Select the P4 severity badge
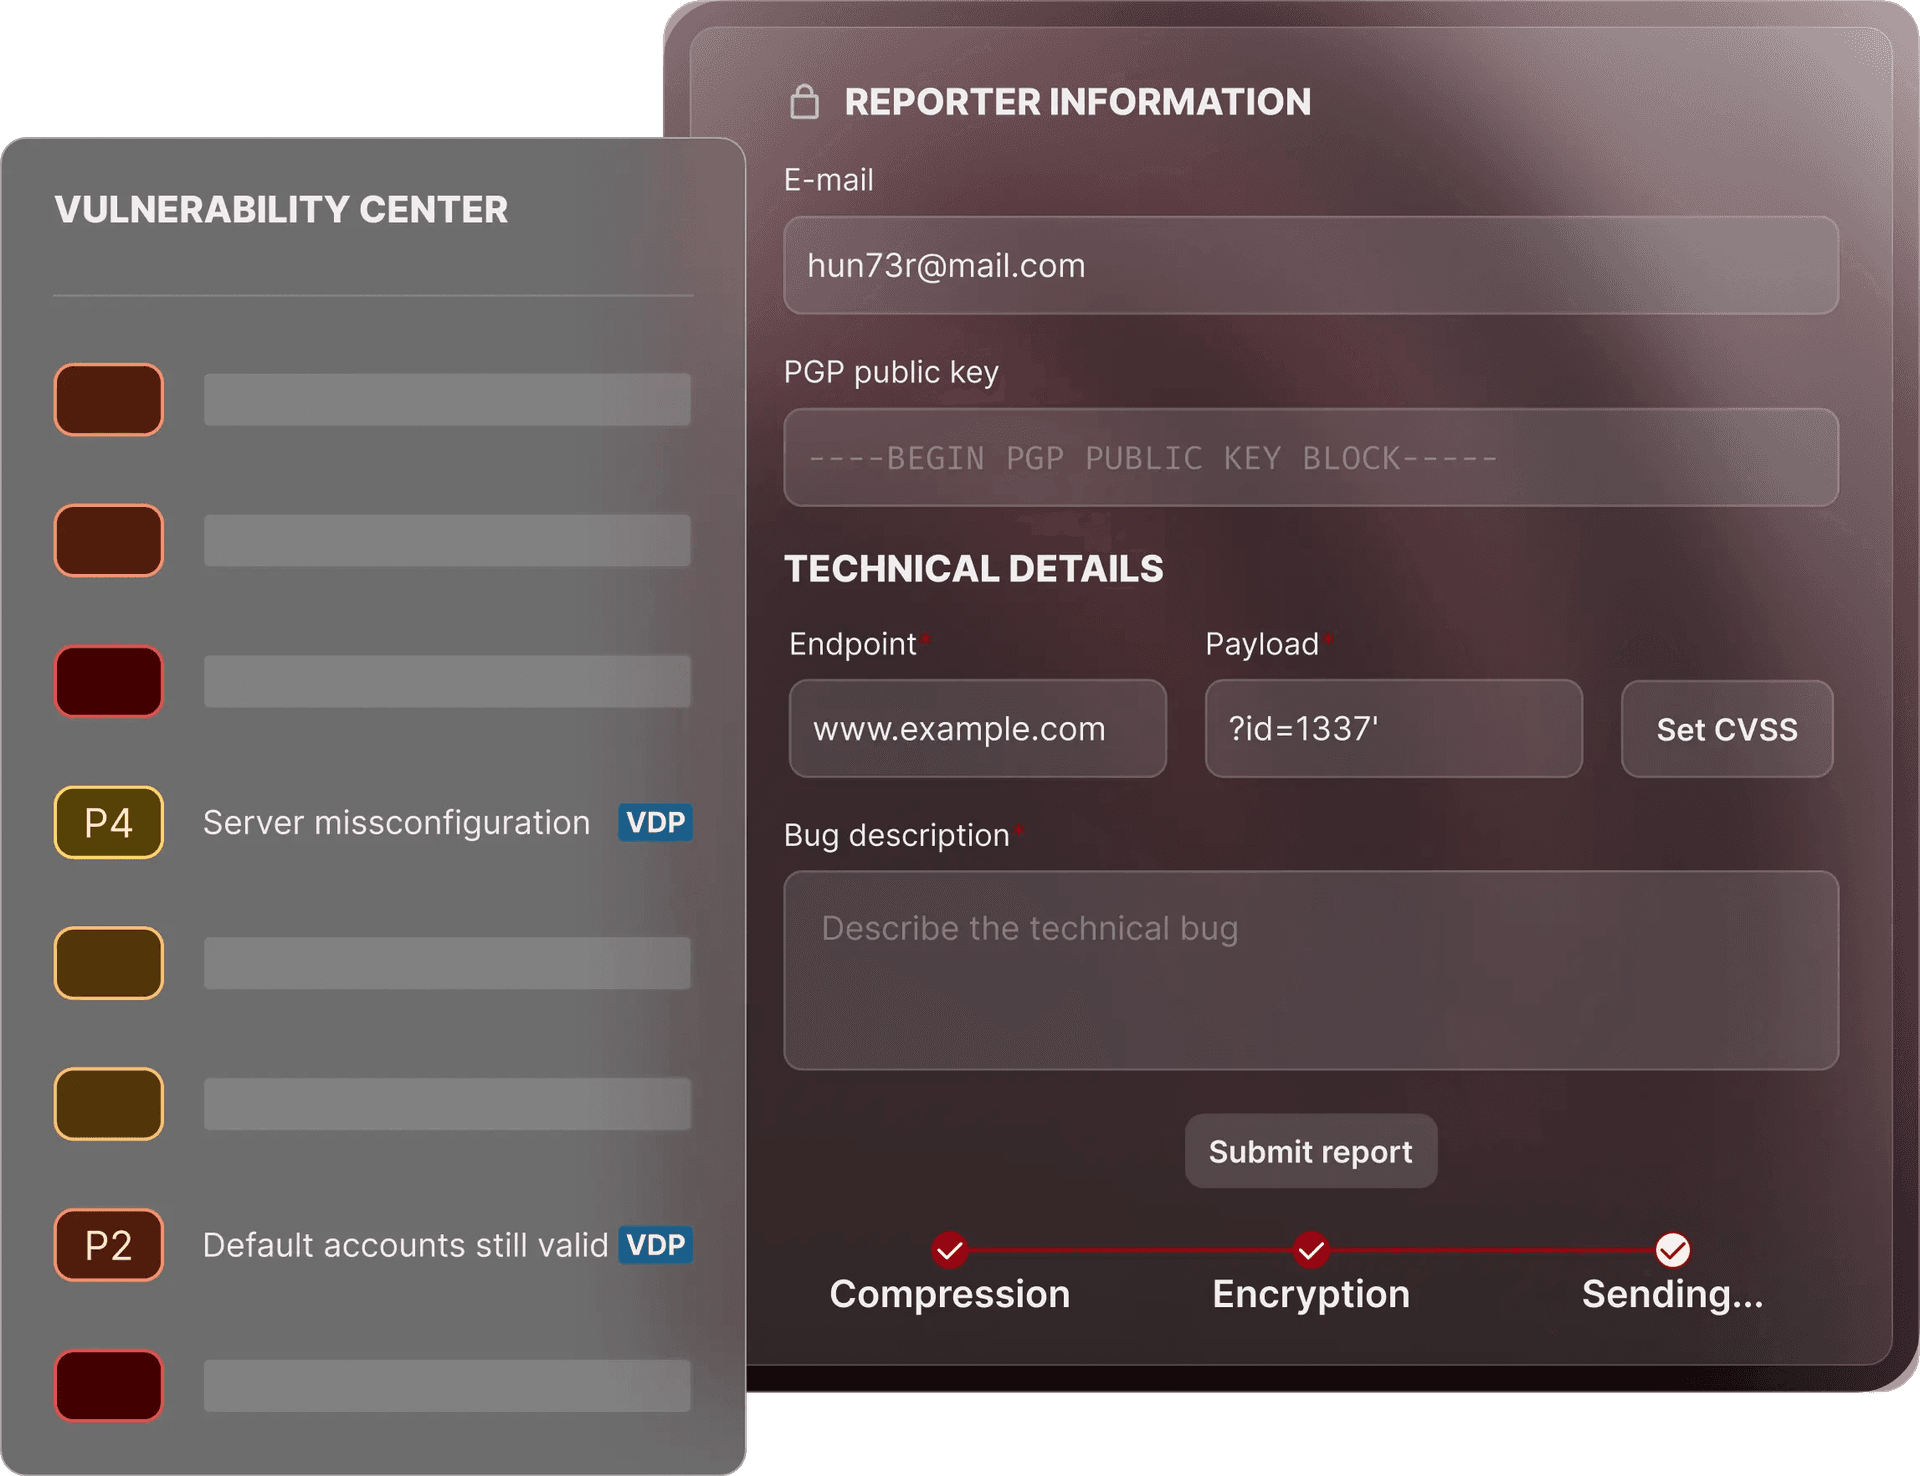Viewport: 1920px width, 1476px height. point(108,822)
